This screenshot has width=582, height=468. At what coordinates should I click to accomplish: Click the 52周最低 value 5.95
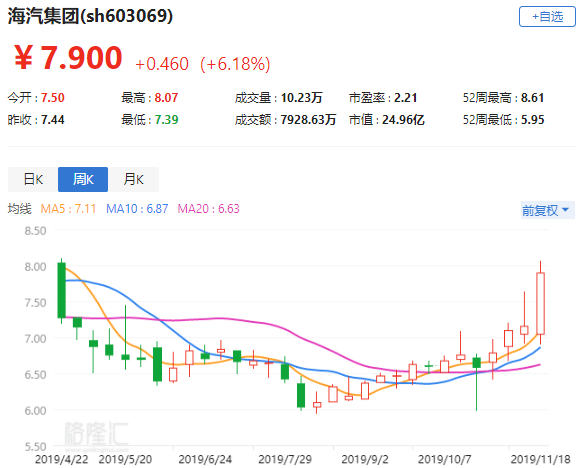(x=533, y=120)
